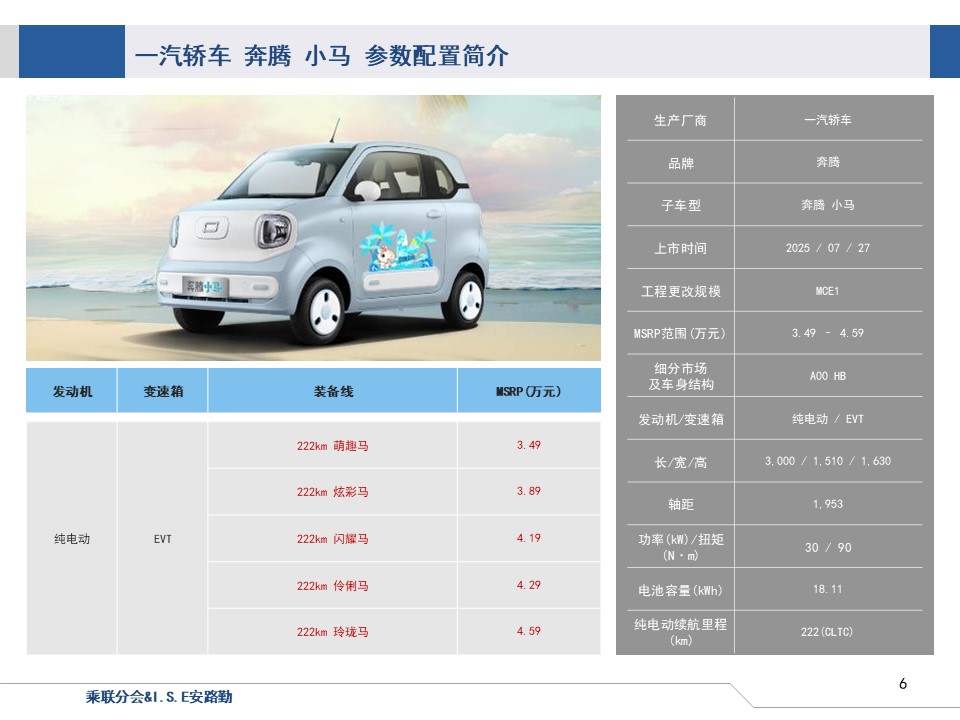
Task: Select the 4.19 price for 闪耀马
Action: (x=529, y=538)
